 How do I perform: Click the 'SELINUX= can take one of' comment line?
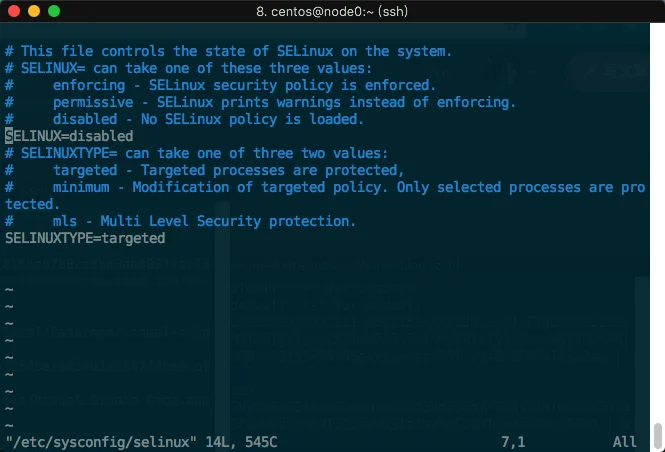tap(188, 68)
